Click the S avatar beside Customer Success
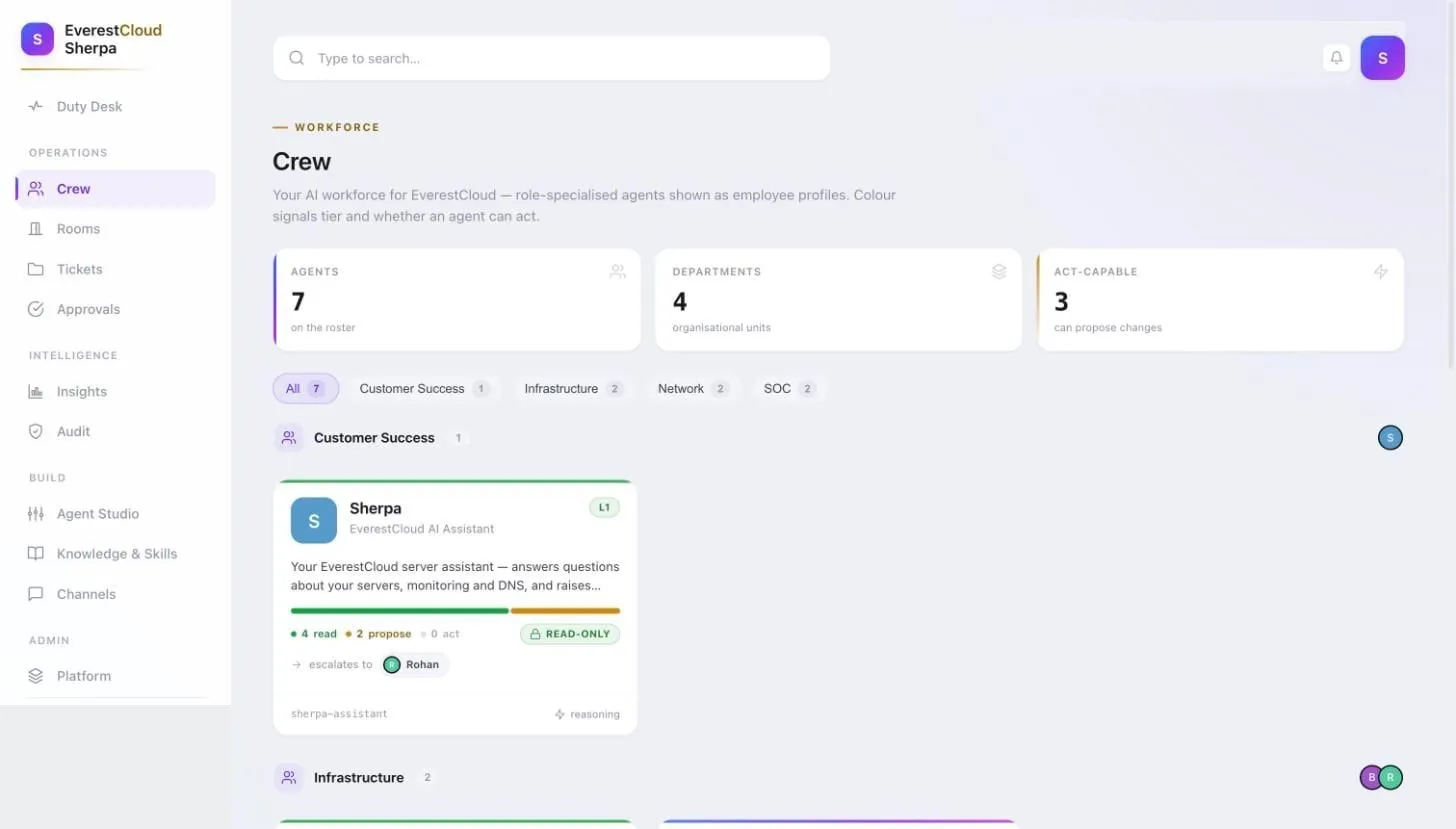 click(x=1390, y=437)
